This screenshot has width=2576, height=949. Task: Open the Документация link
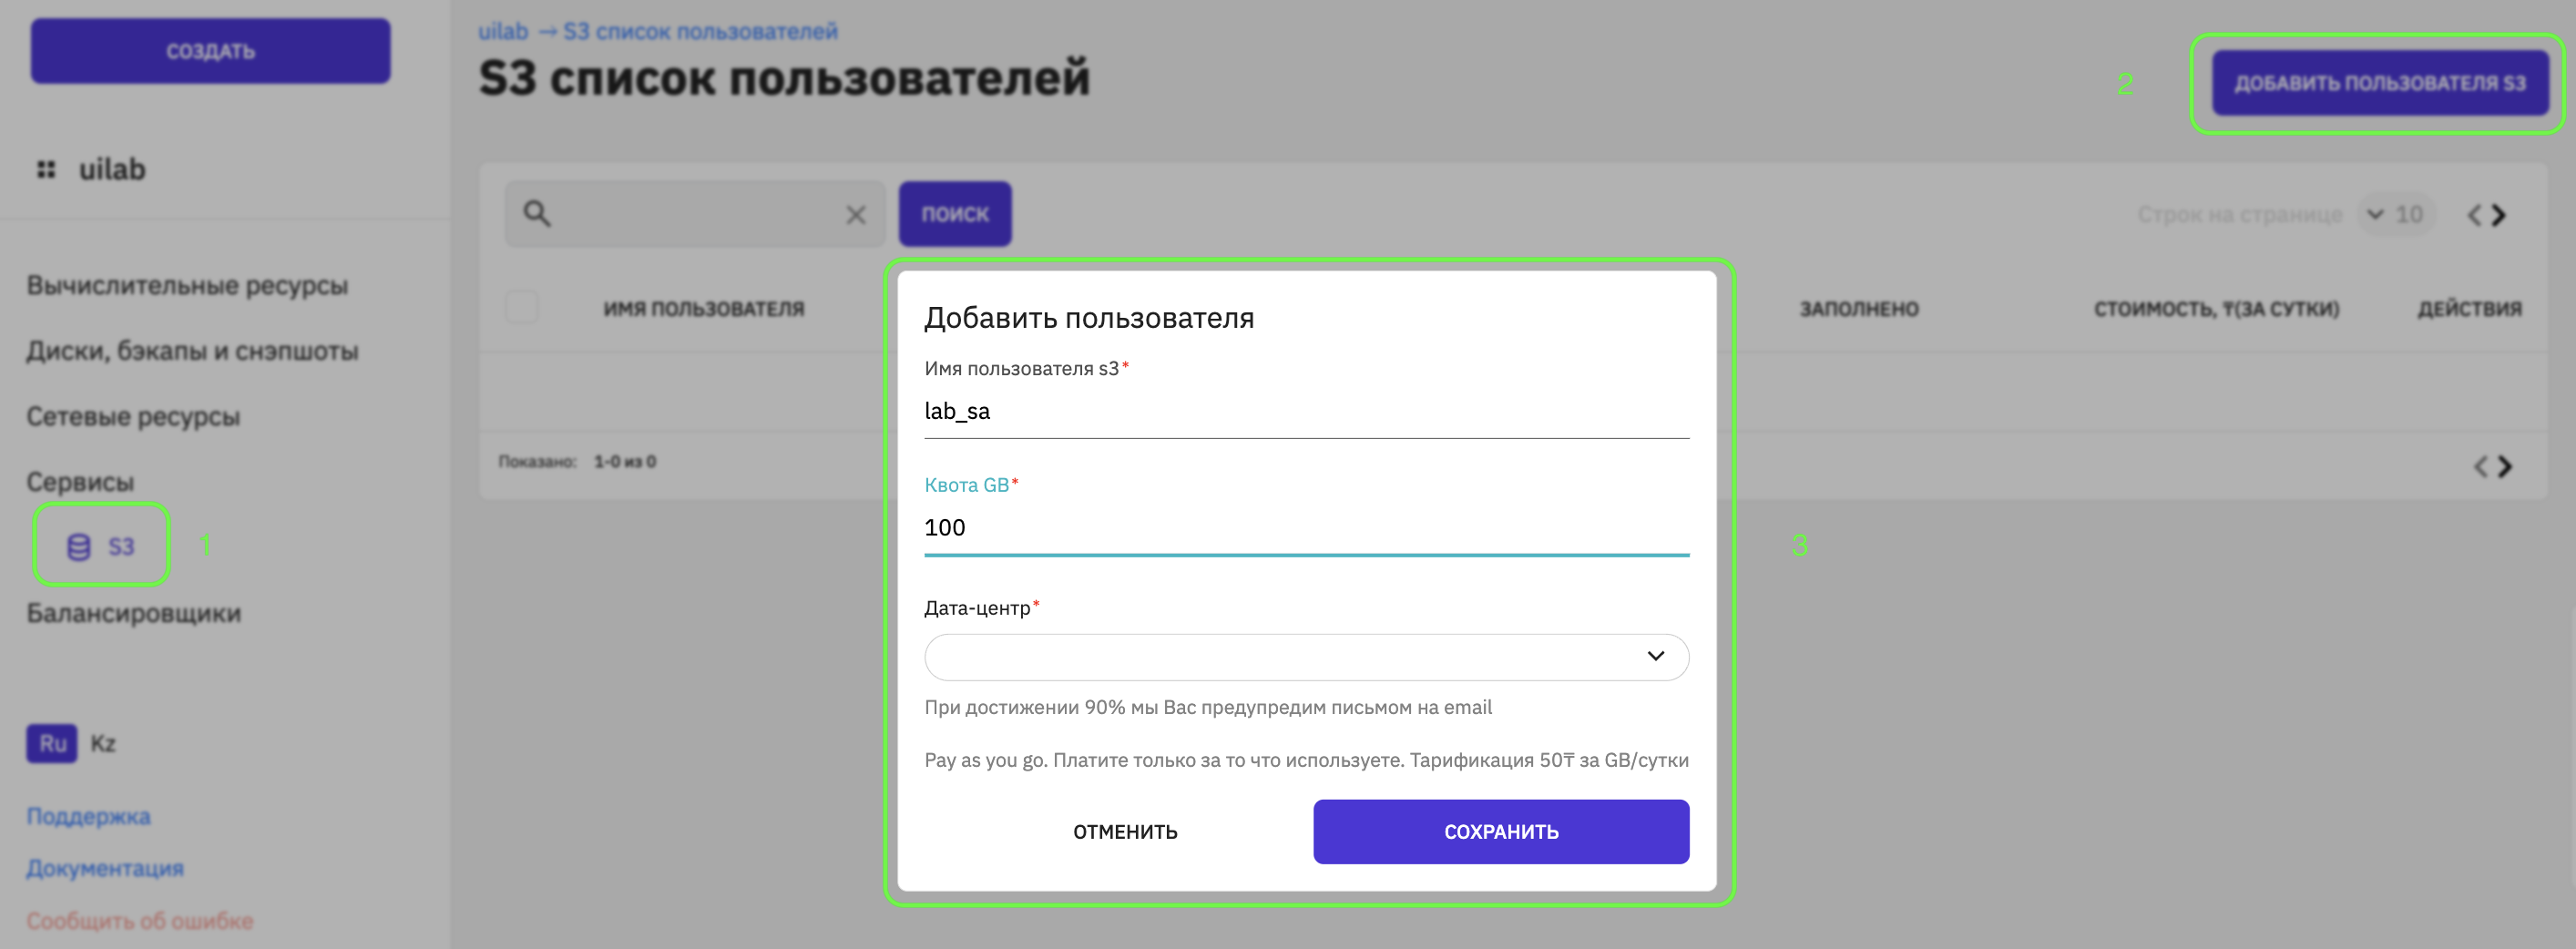[105, 868]
